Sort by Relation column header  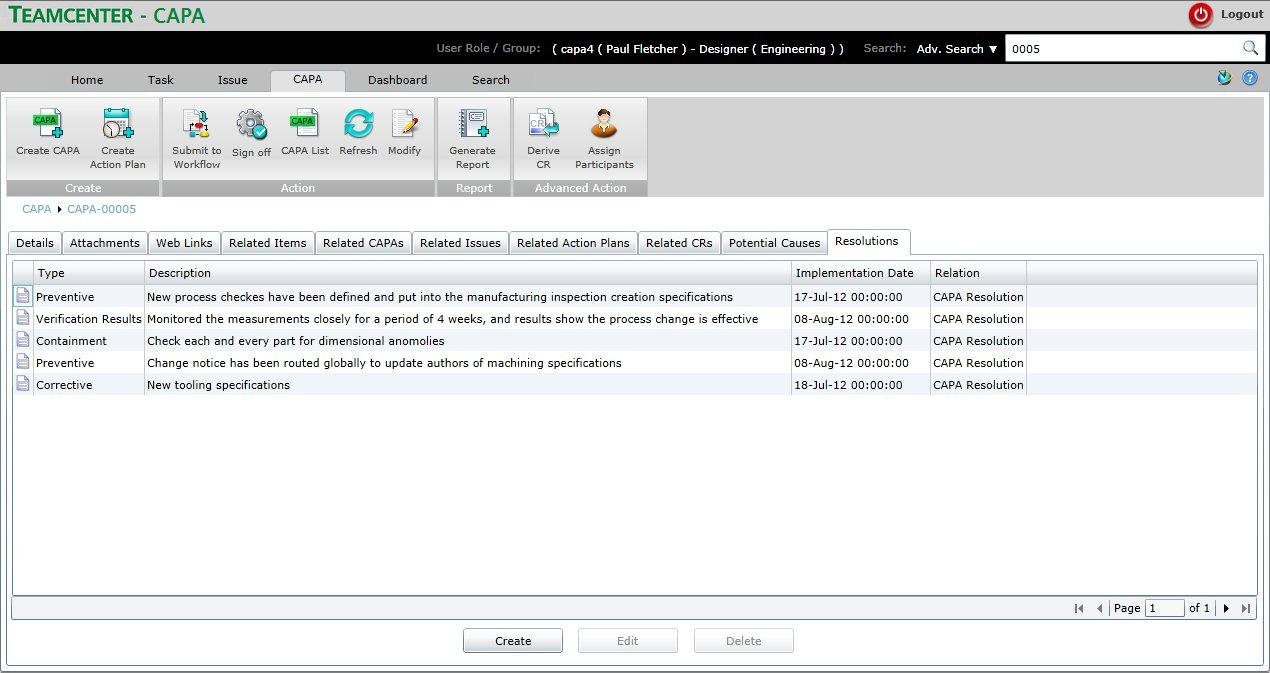click(x=978, y=273)
